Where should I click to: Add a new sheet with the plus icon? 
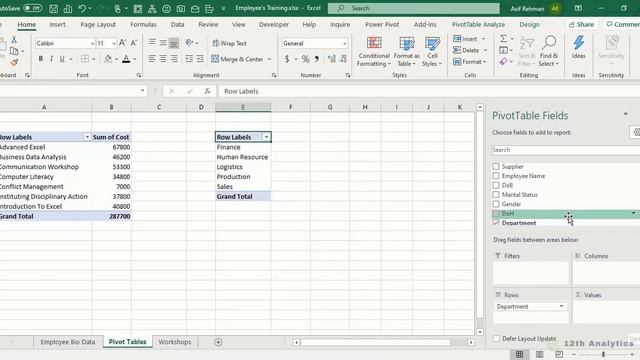pyautogui.click(x=218, y=342)
